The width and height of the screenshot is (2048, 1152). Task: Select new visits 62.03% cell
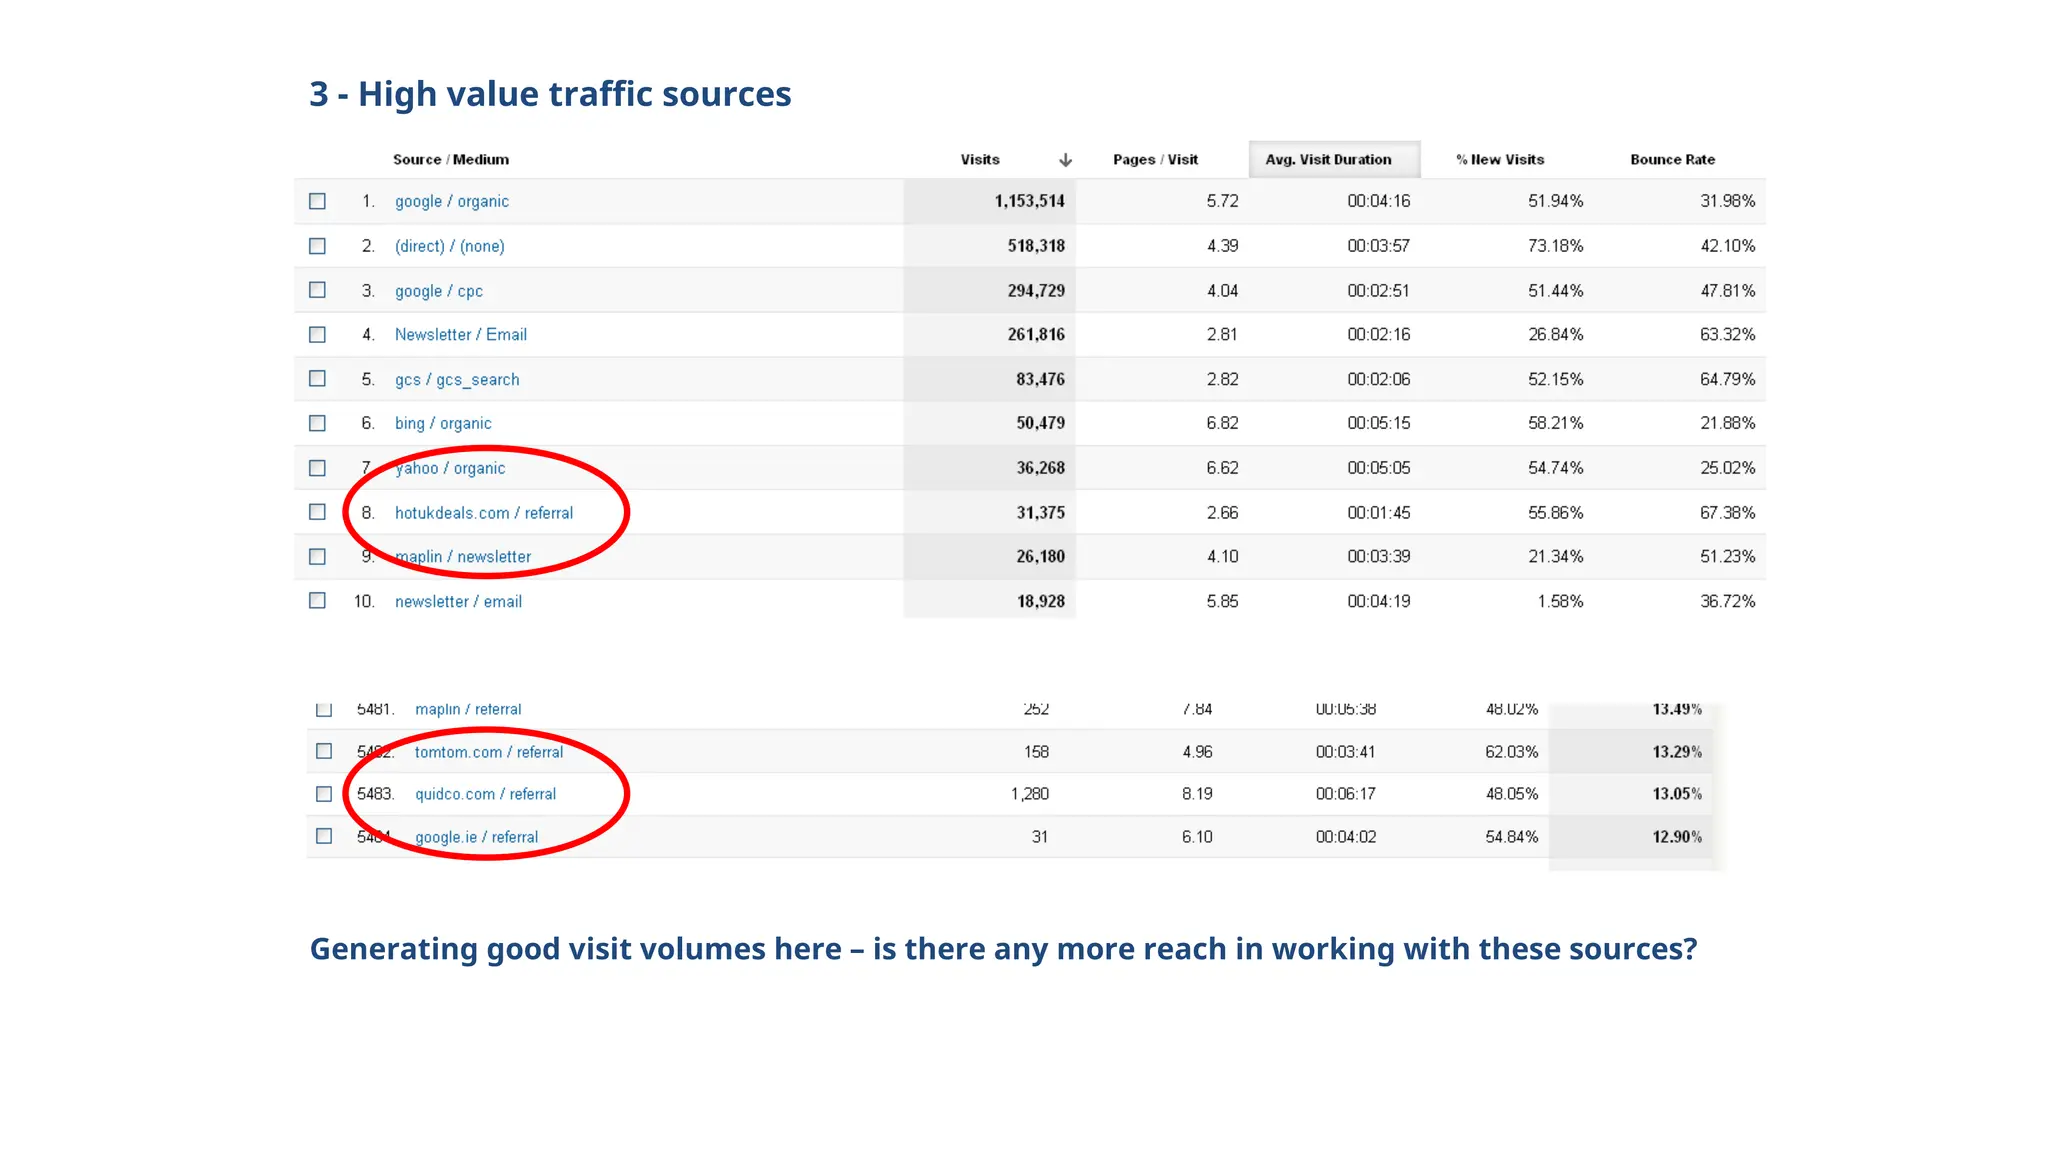coord(1511,752)
